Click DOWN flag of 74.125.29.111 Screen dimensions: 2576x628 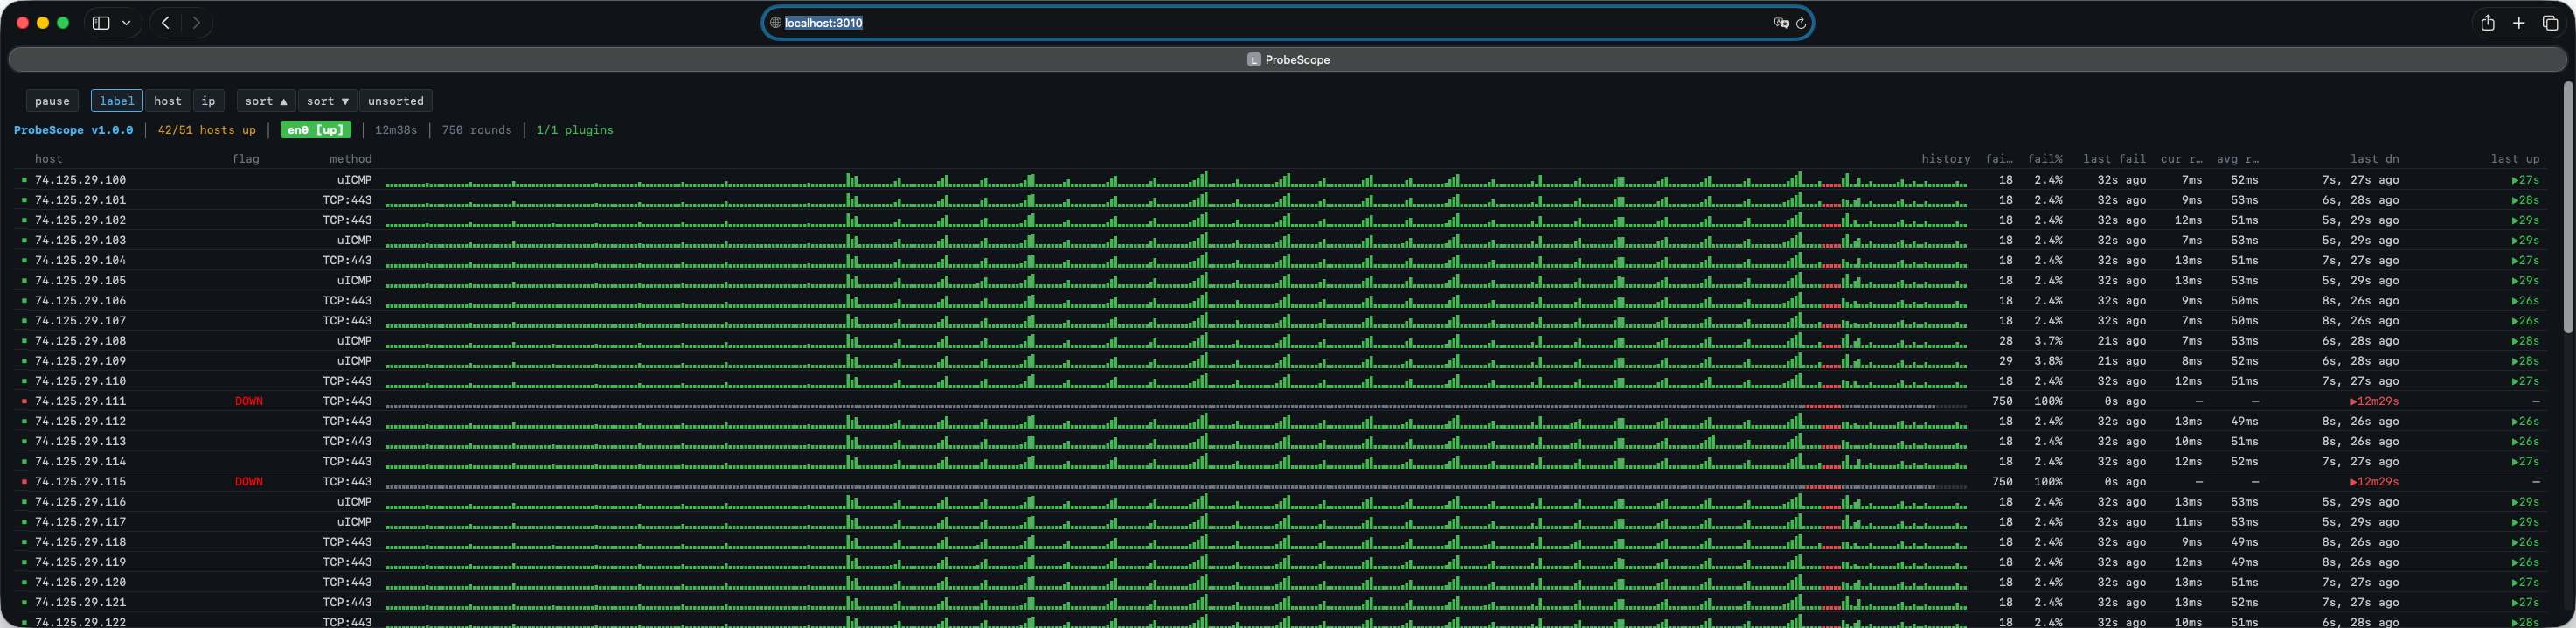pyautogui.click(x=249, y=401)
